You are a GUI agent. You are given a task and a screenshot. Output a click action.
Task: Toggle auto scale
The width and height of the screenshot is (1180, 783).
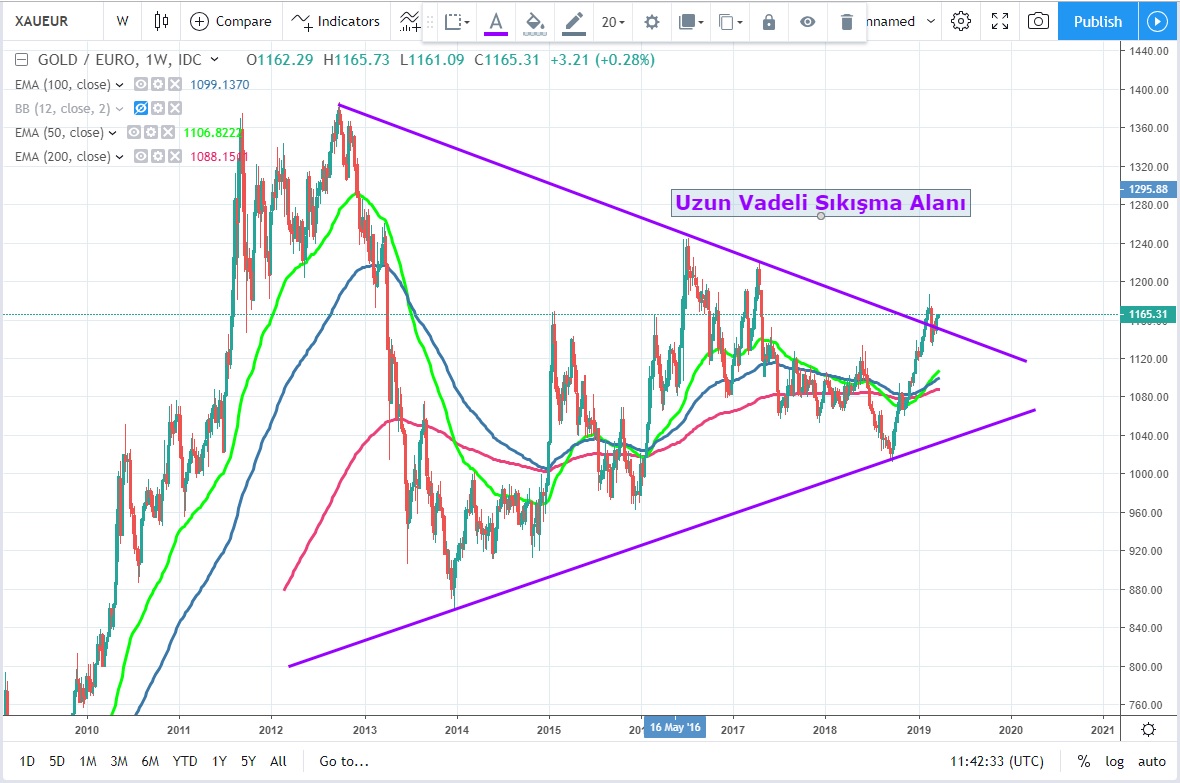pos(1151,761)
